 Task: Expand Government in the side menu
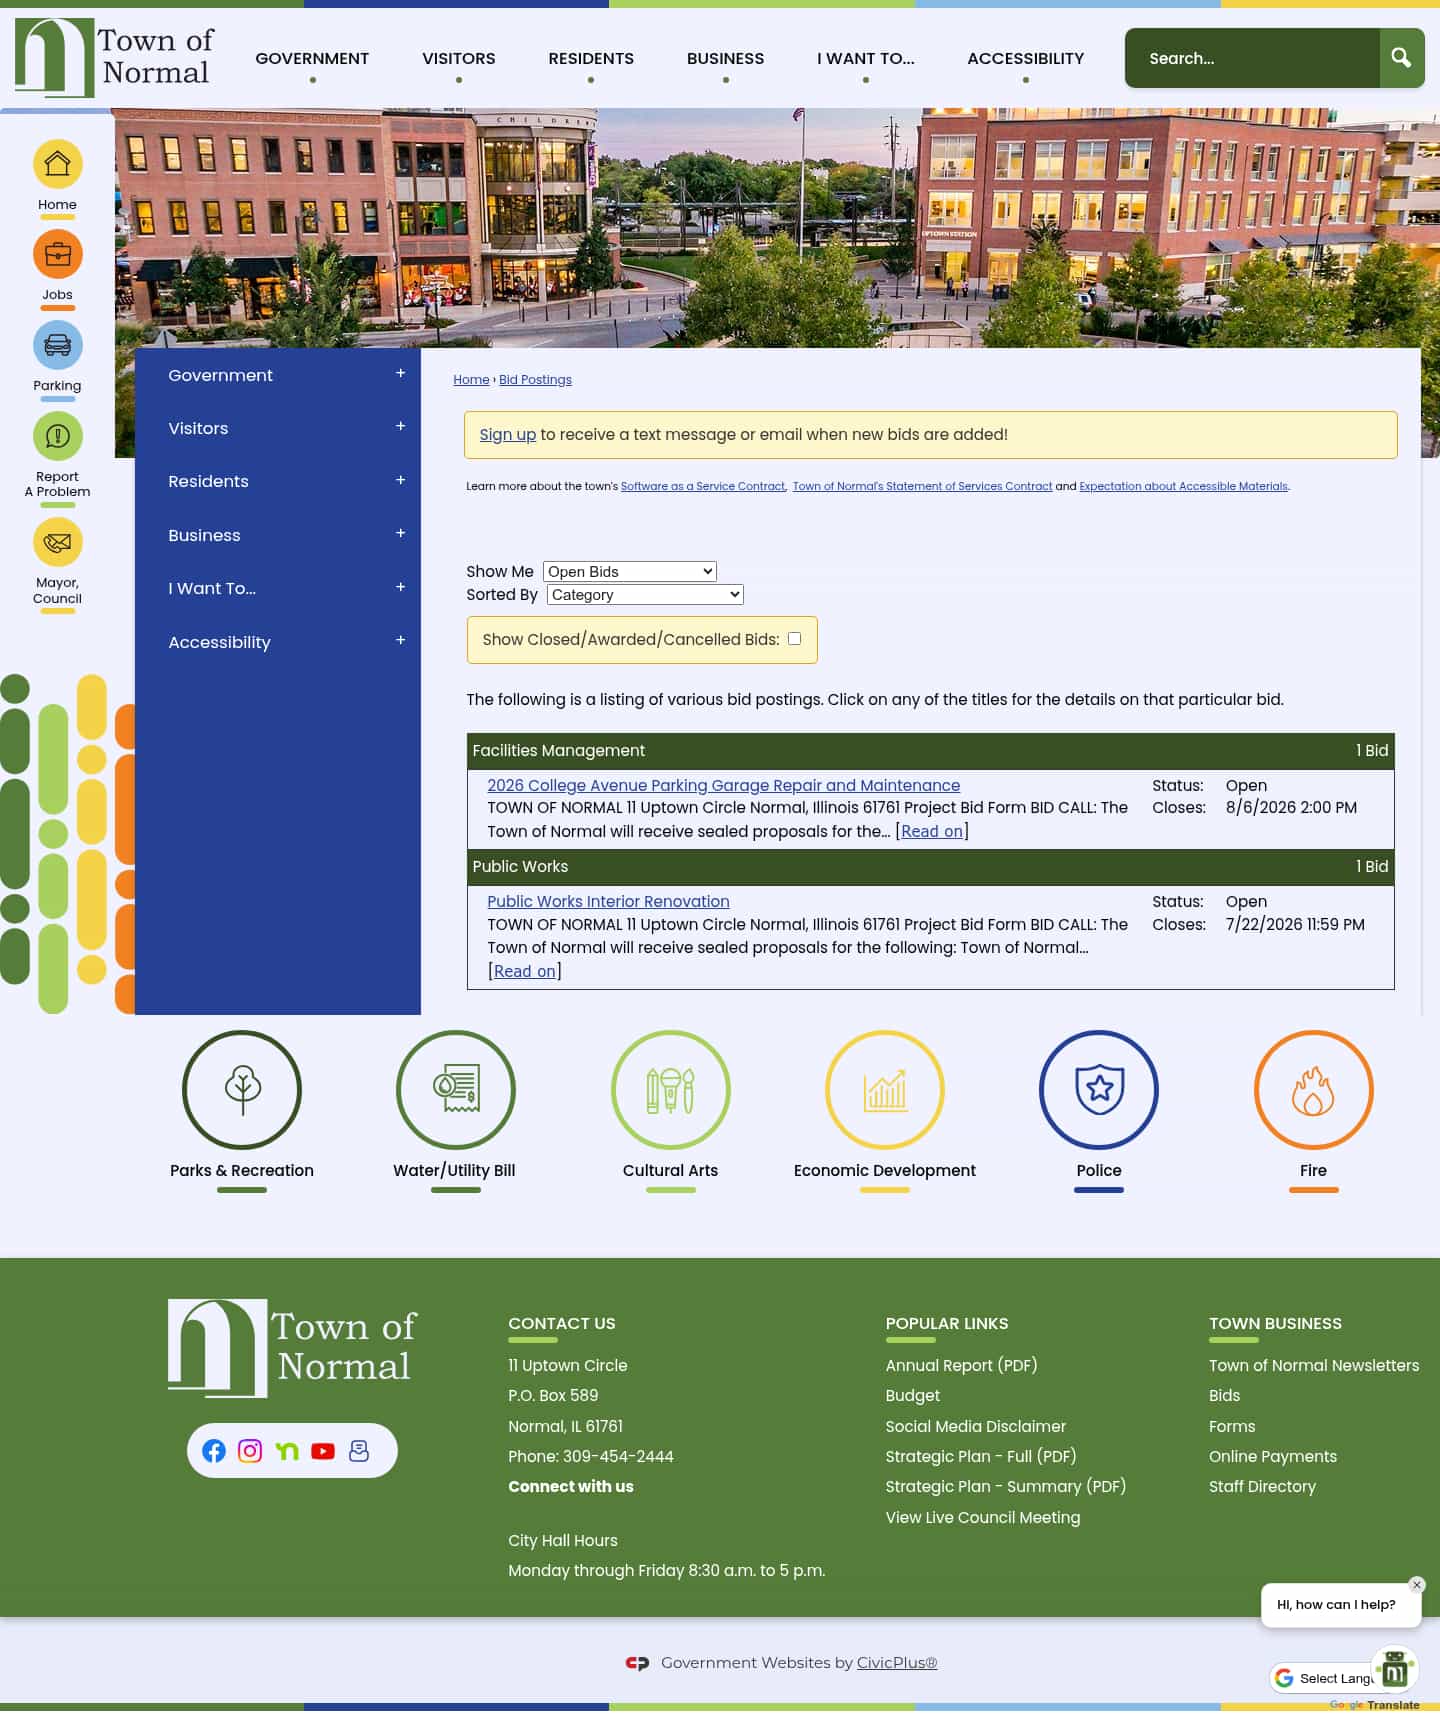[400, 373]
